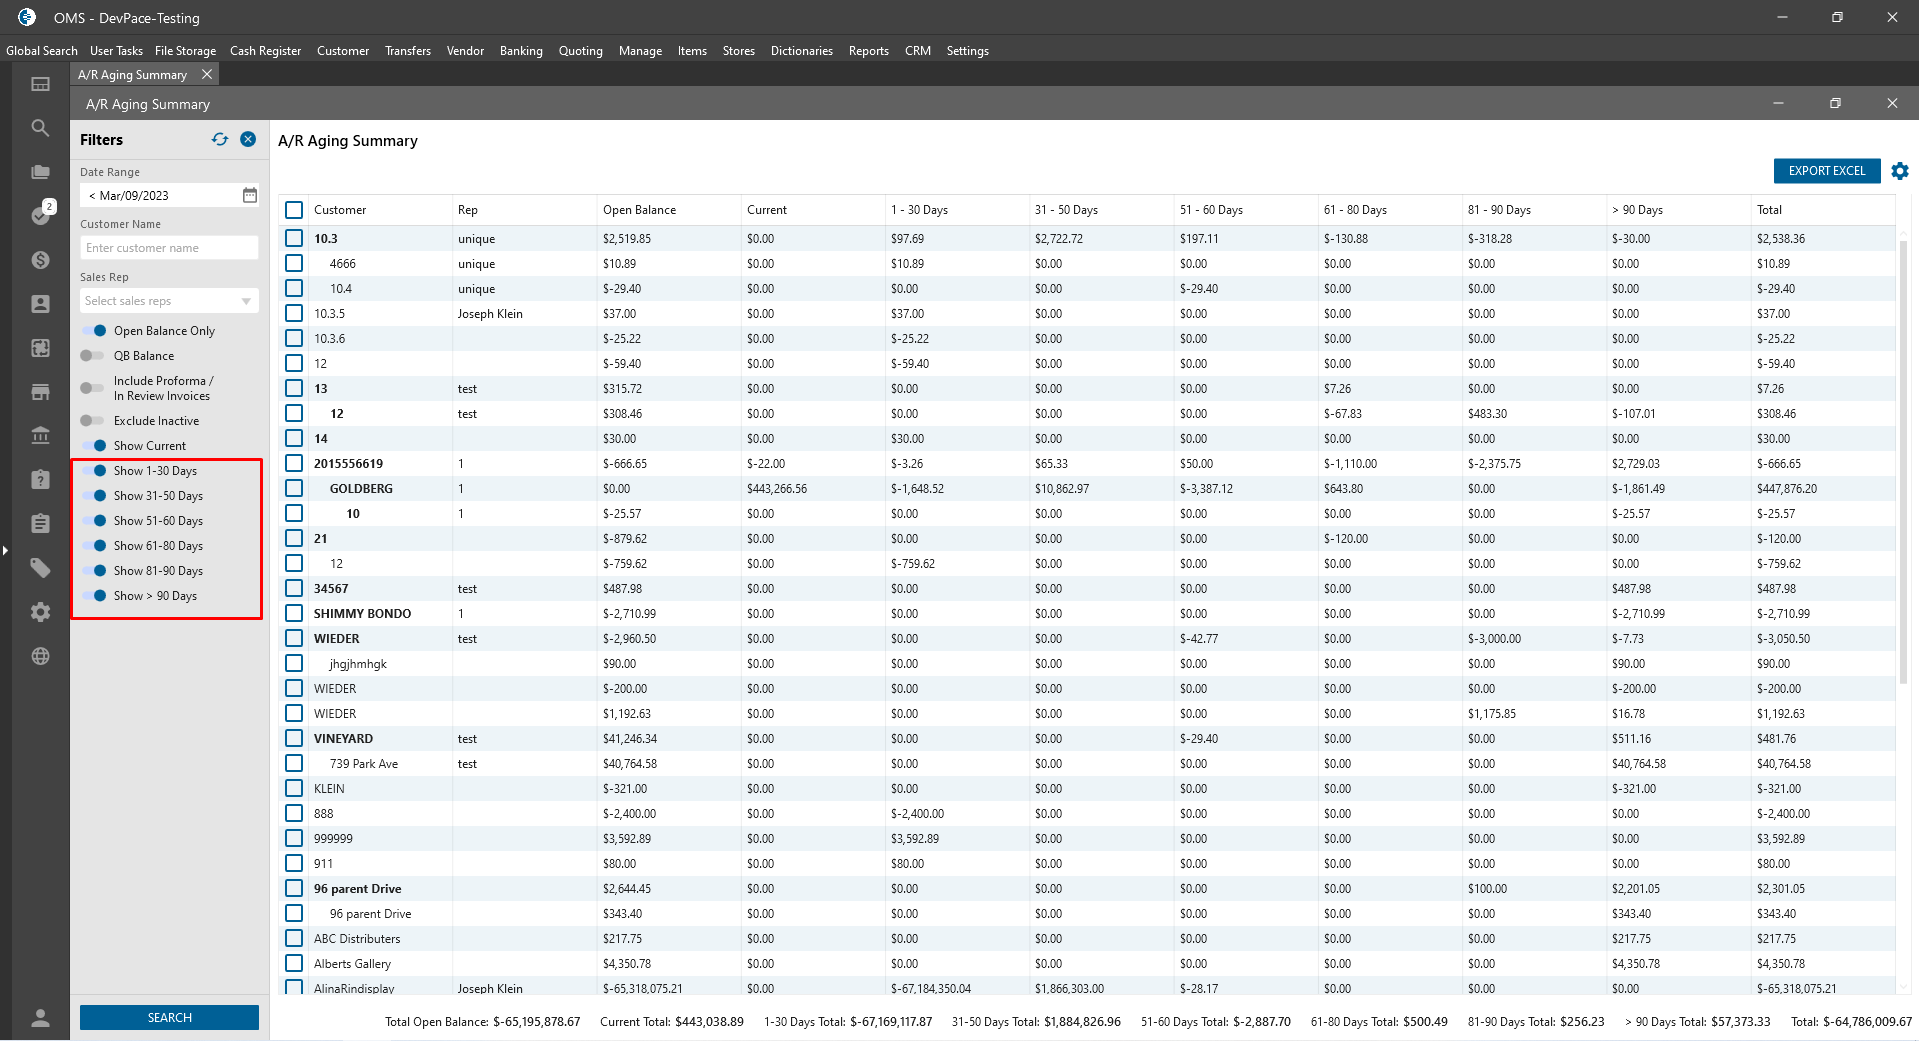Click the Enter customer name field
Screen dimensions: 1919x1041
click(169, 248)
